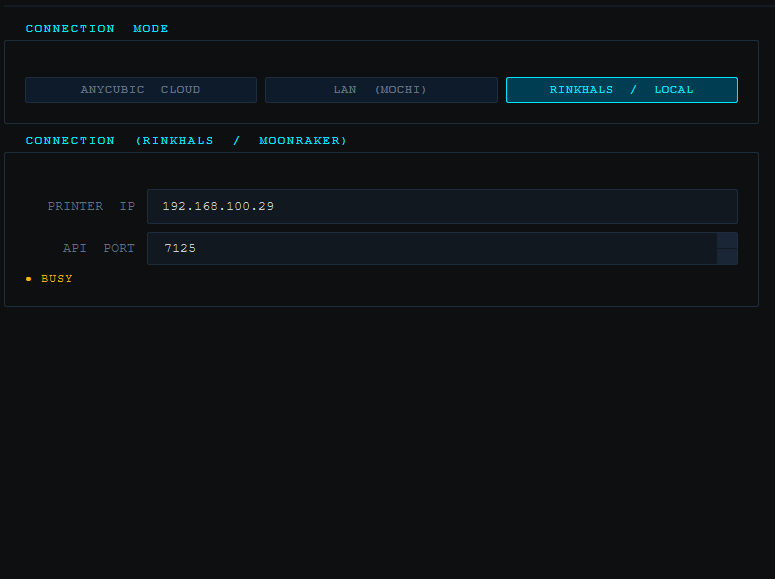
Task: Choose the Rinkhals / Local mode
Action: click(x=621, y=90)
